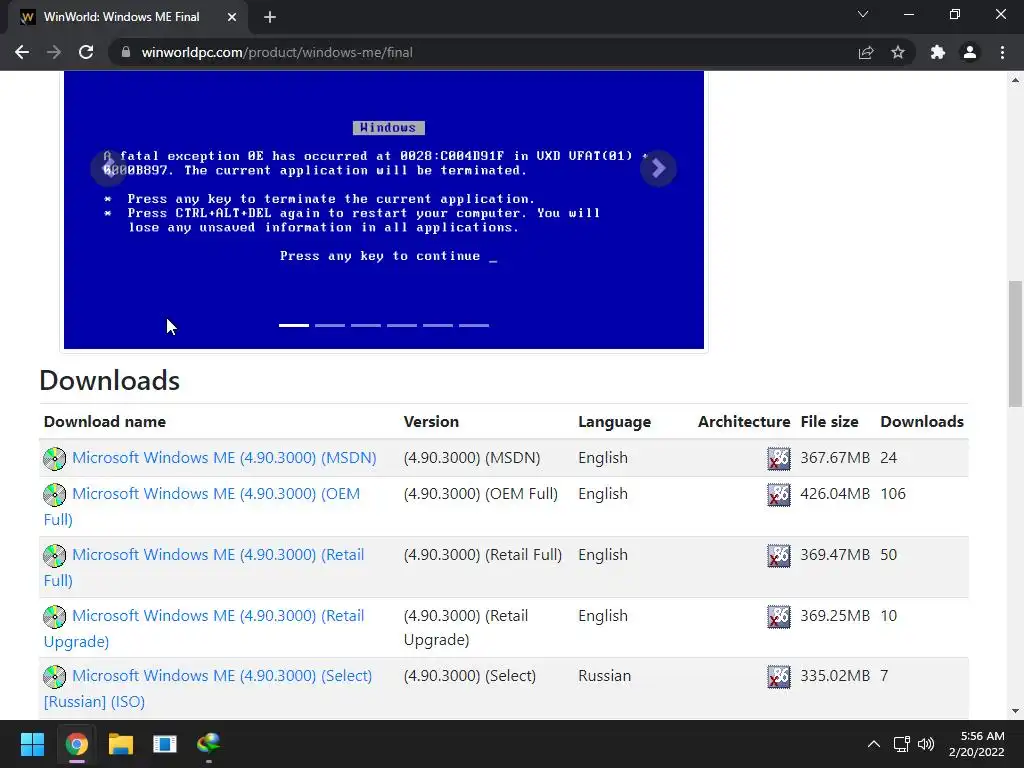Show hidden system tray icons
The image size is (1024, 768).
click(874, 744)
